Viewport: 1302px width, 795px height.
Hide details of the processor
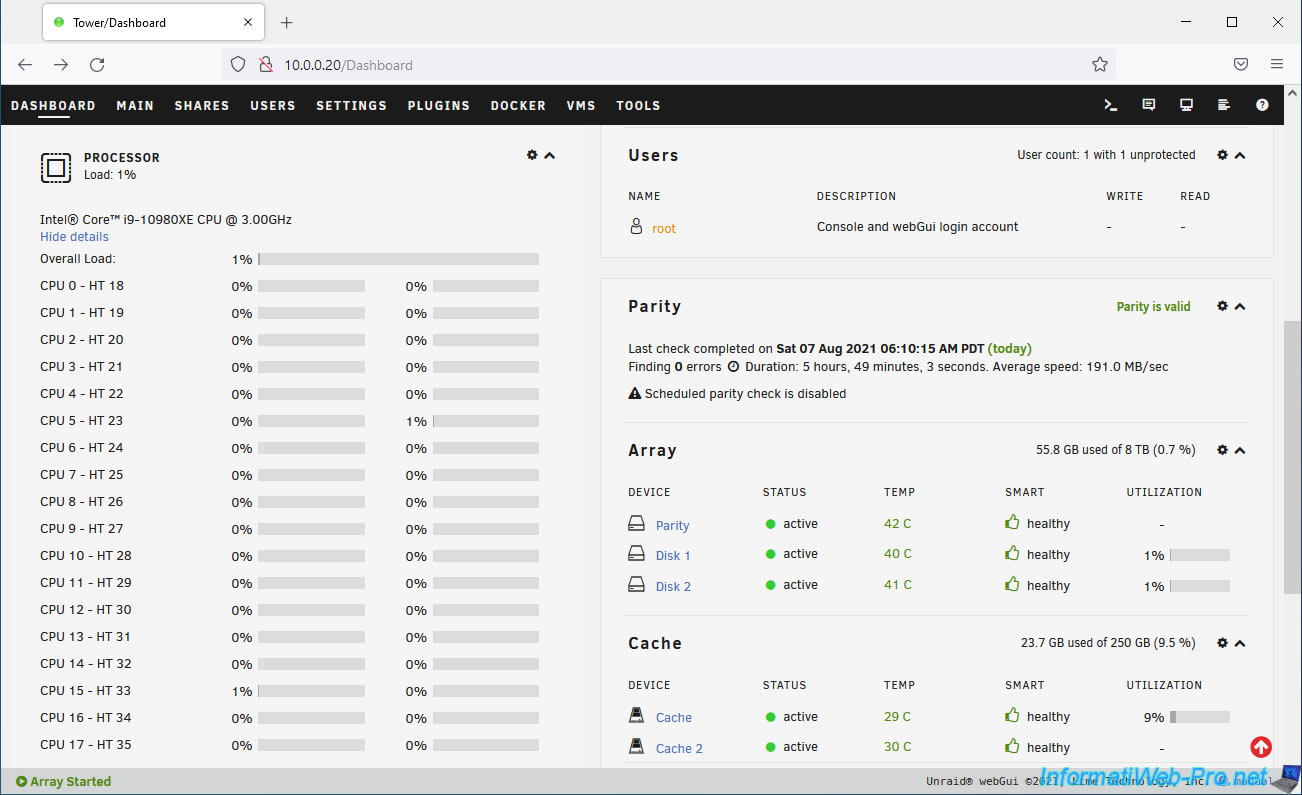pyautogui.click(x=74, y=237)
